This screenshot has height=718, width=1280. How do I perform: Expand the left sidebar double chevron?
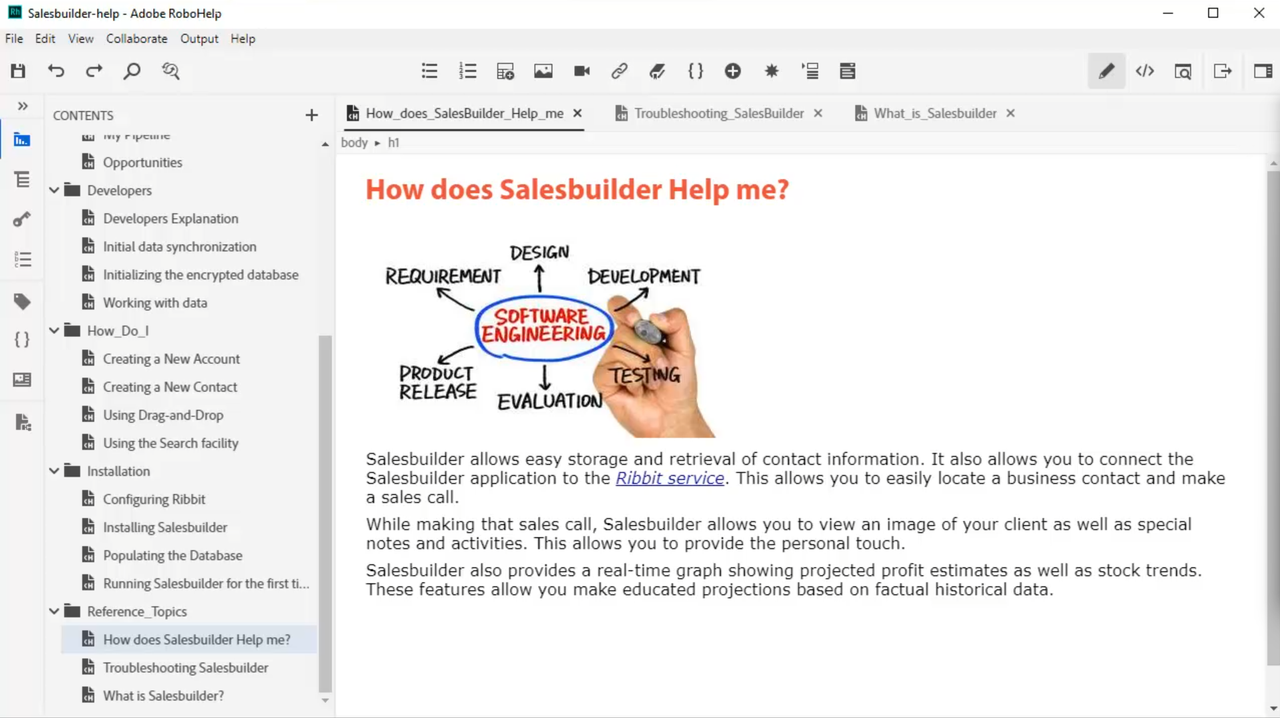coord(22,106)
